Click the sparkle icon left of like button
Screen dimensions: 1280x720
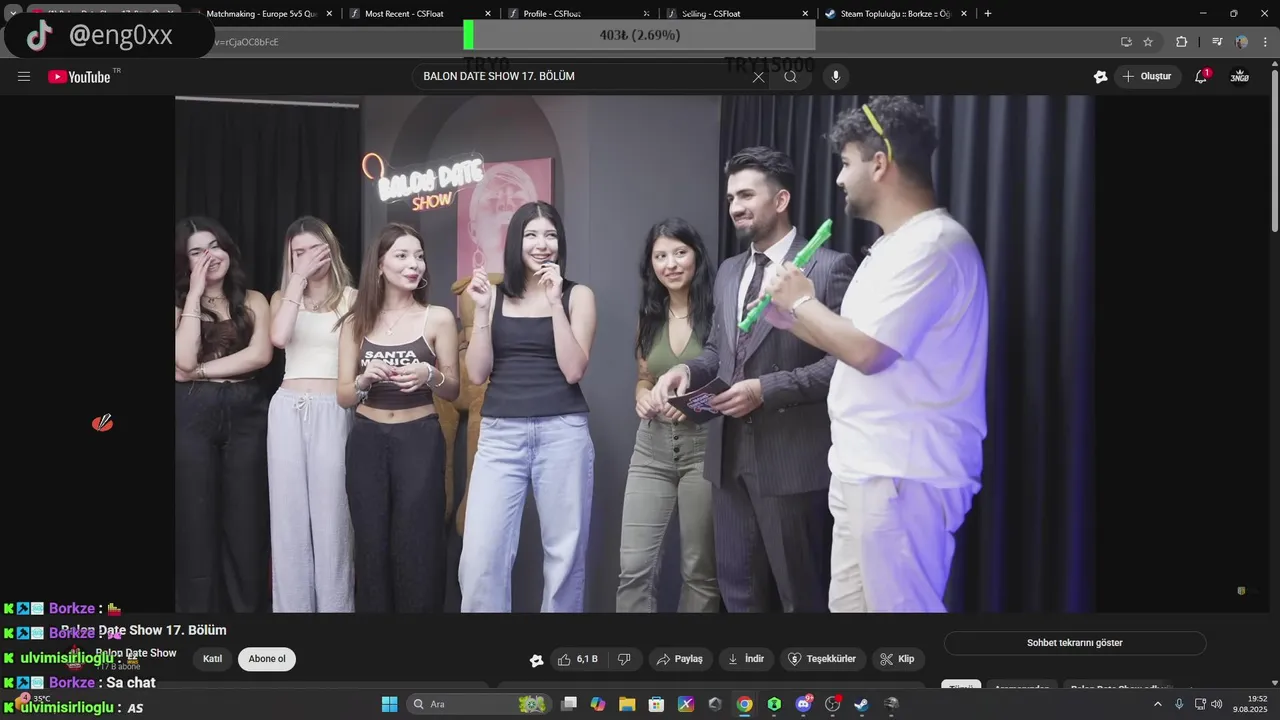537,660
